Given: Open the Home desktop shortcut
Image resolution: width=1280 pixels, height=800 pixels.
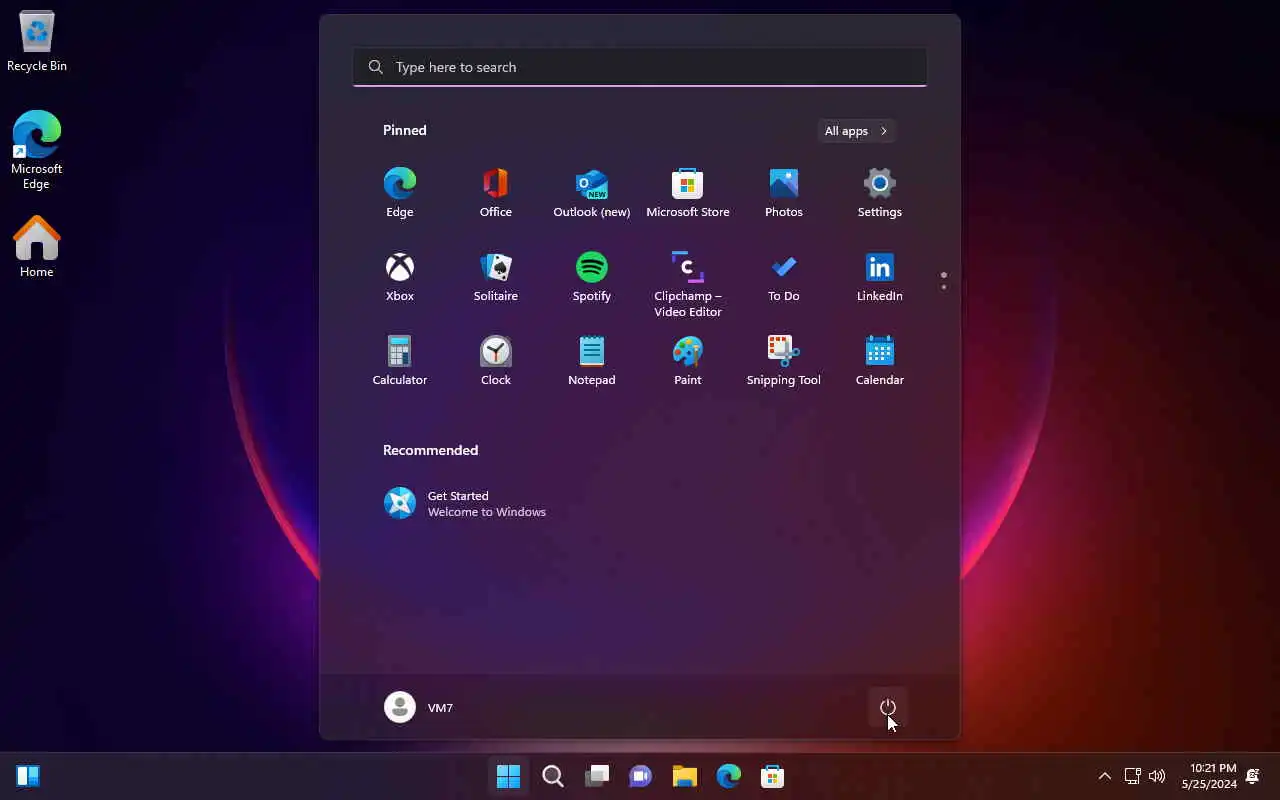Looking at the screenshot, I should [x=37, y=247].
